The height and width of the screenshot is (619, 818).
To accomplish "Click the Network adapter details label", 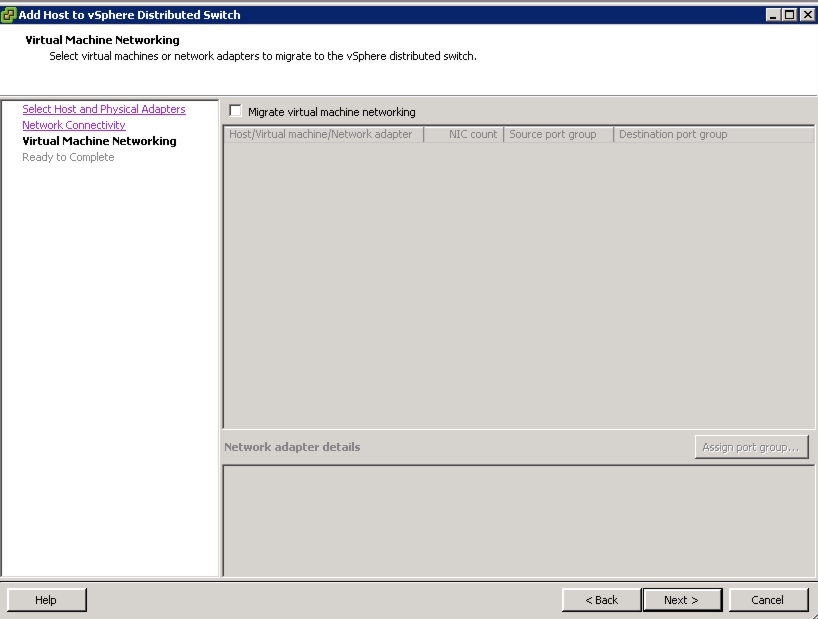I will click(292, 447).
